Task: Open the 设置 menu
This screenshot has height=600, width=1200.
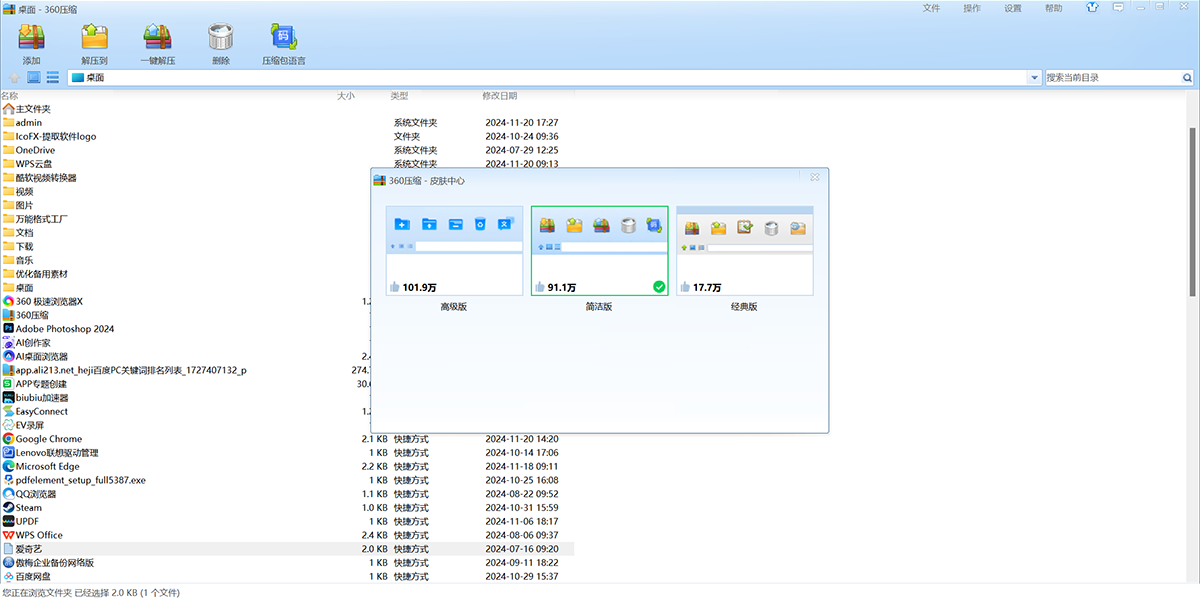Action: pos(1013,8)
